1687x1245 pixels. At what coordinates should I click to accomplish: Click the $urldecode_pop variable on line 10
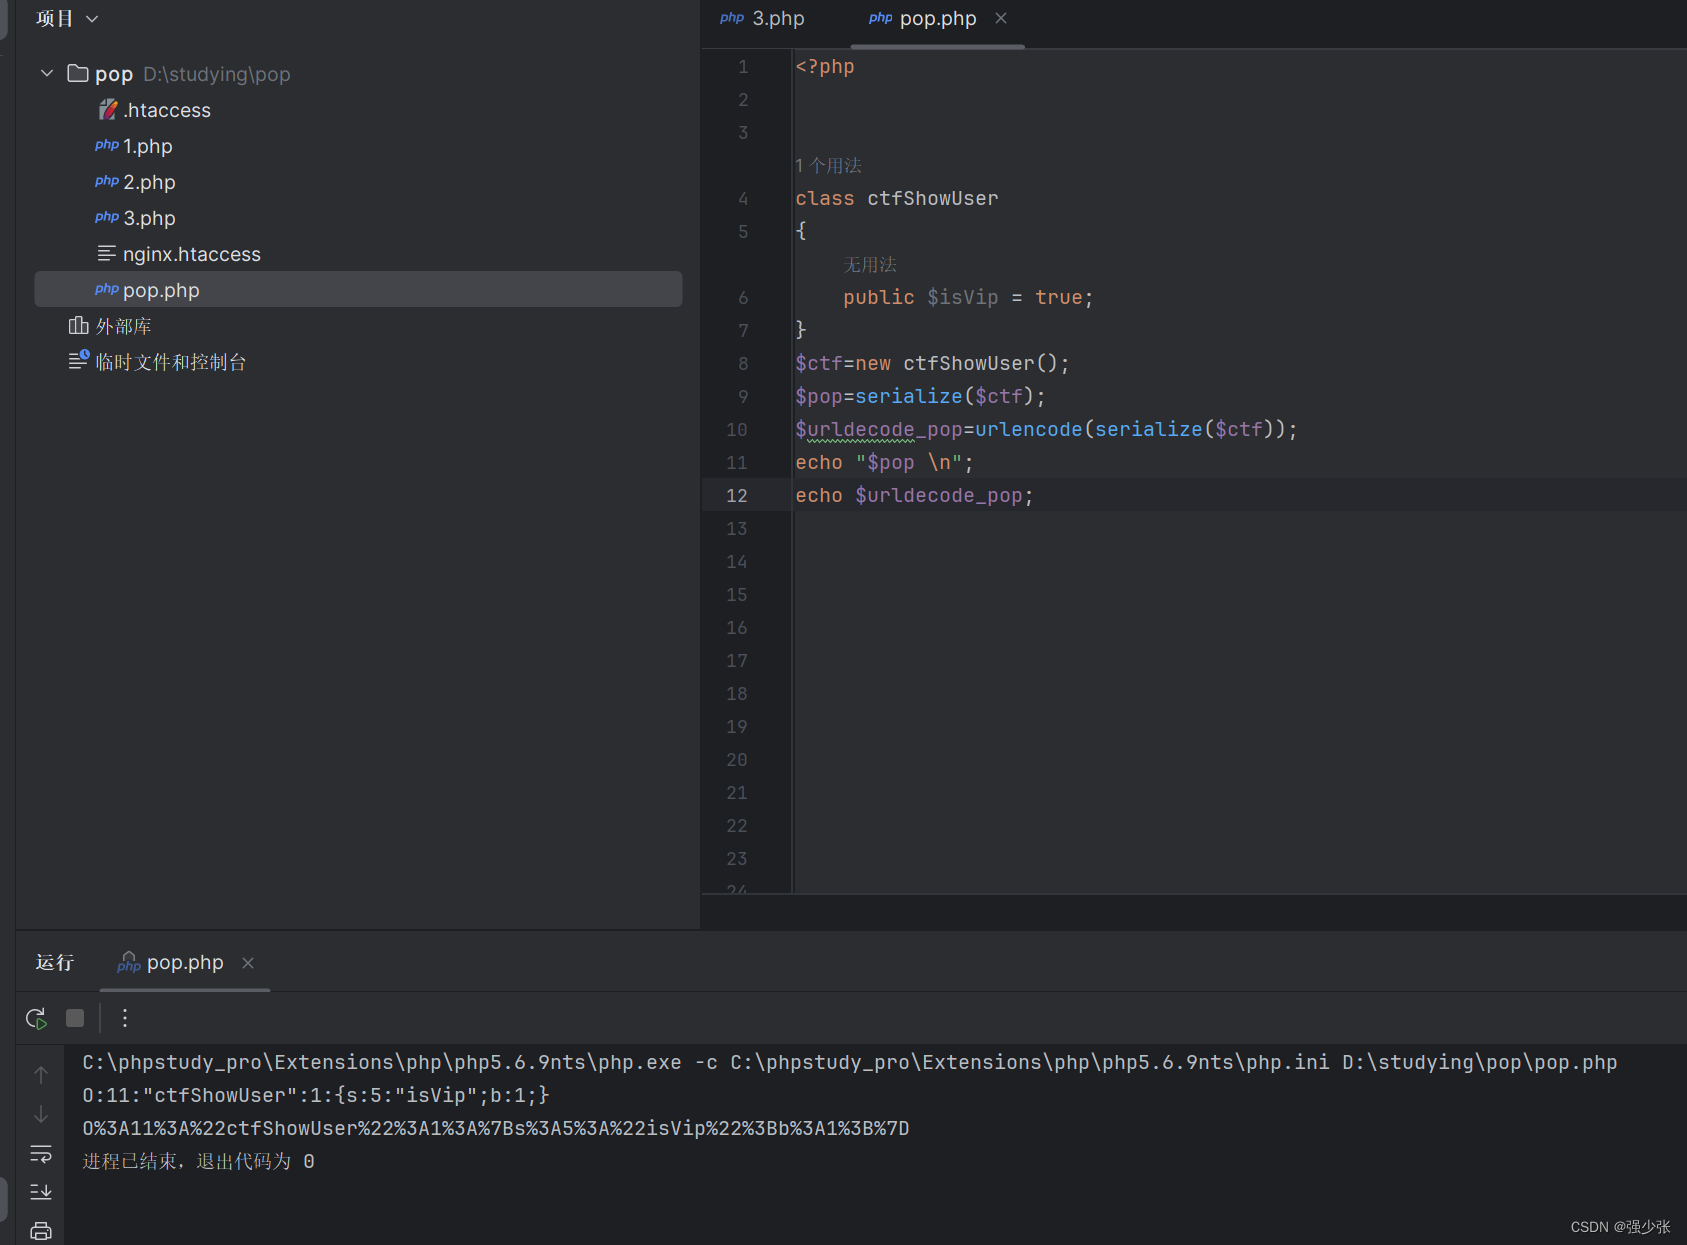tap(878, 429)
